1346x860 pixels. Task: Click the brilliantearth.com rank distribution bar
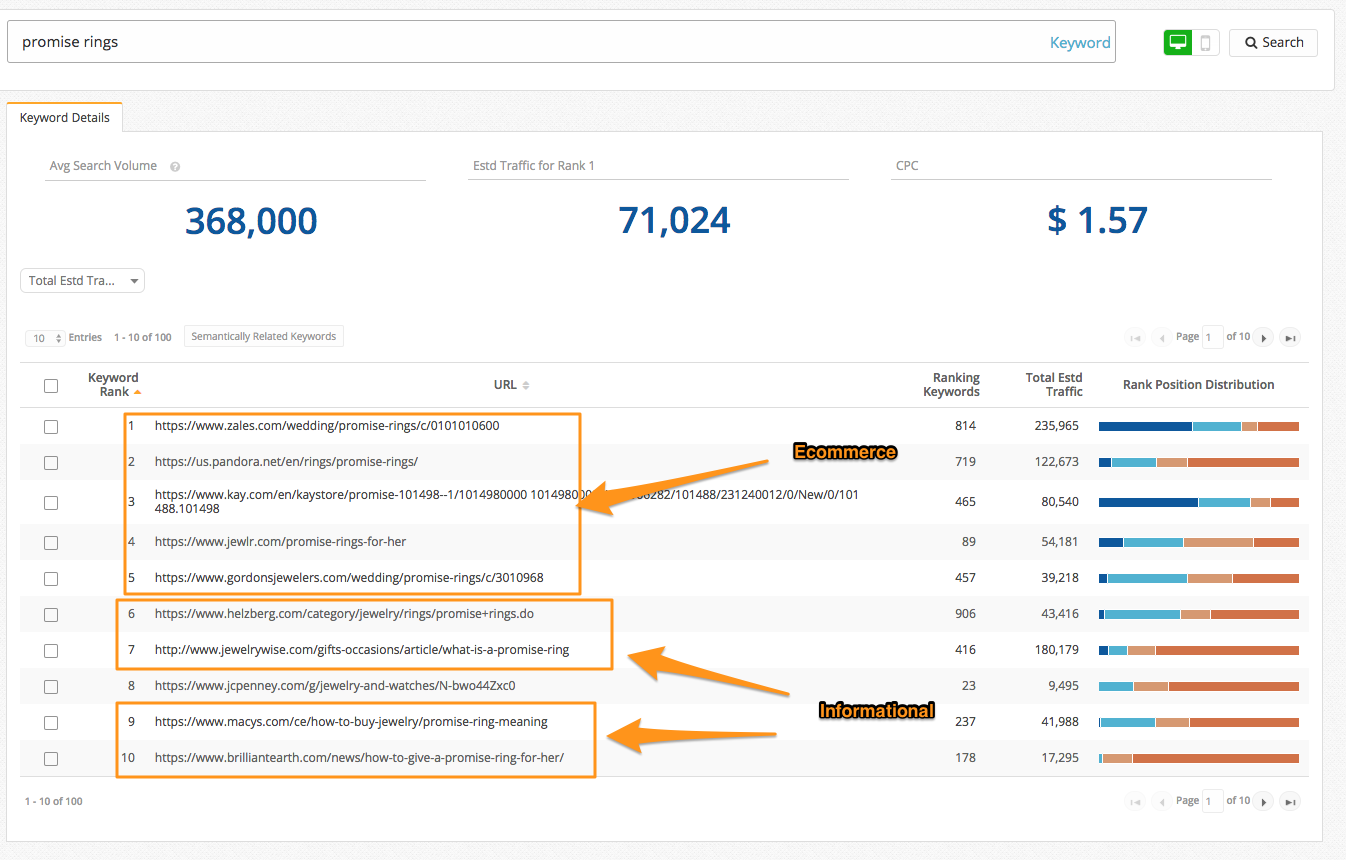[1199, 758]
